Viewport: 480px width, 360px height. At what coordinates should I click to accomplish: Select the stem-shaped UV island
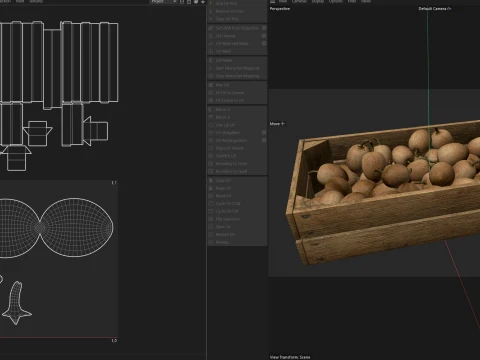pyautogui.click(x=17, y=303)
